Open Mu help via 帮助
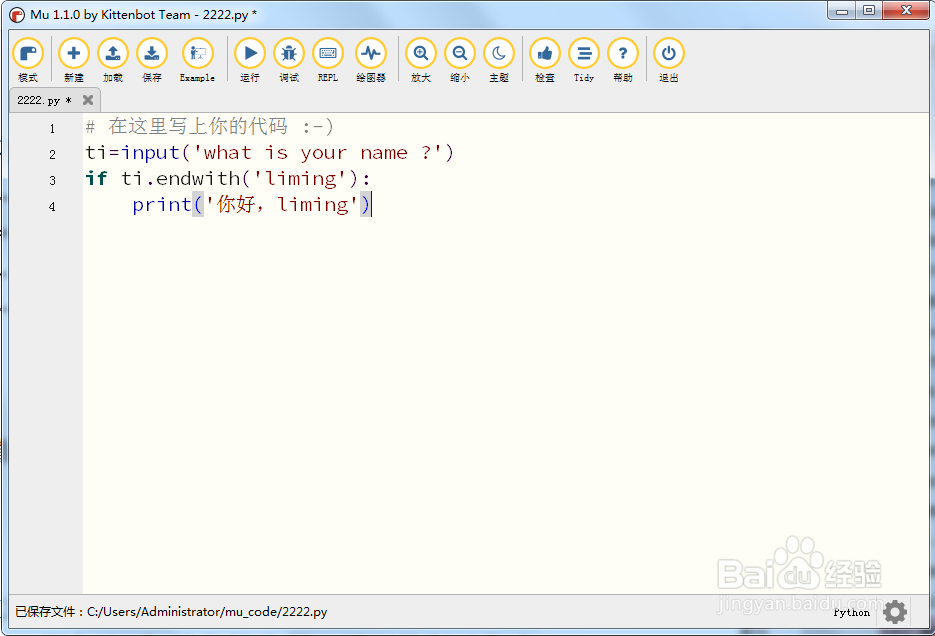Screen dimensions: 935x636 [x=623, y=54]
